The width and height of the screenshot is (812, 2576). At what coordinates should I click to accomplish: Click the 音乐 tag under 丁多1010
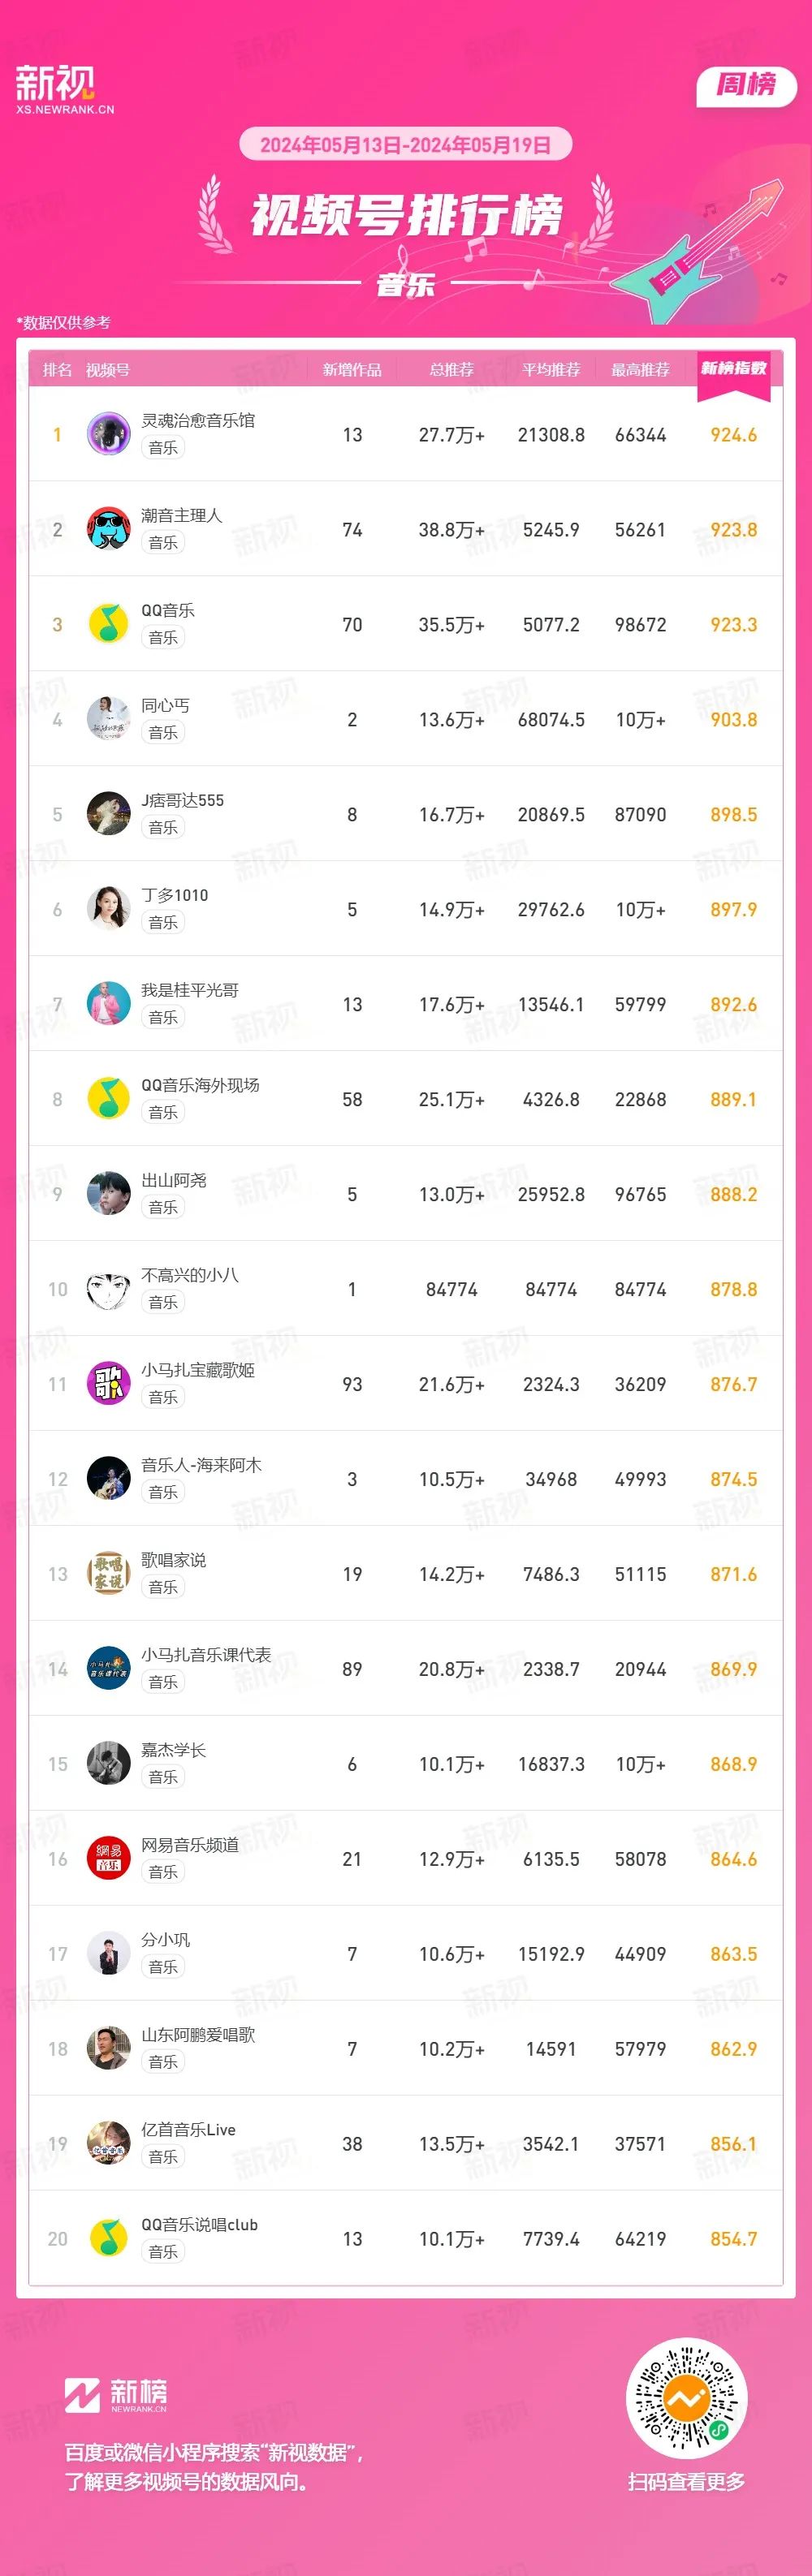click(163, 922)
